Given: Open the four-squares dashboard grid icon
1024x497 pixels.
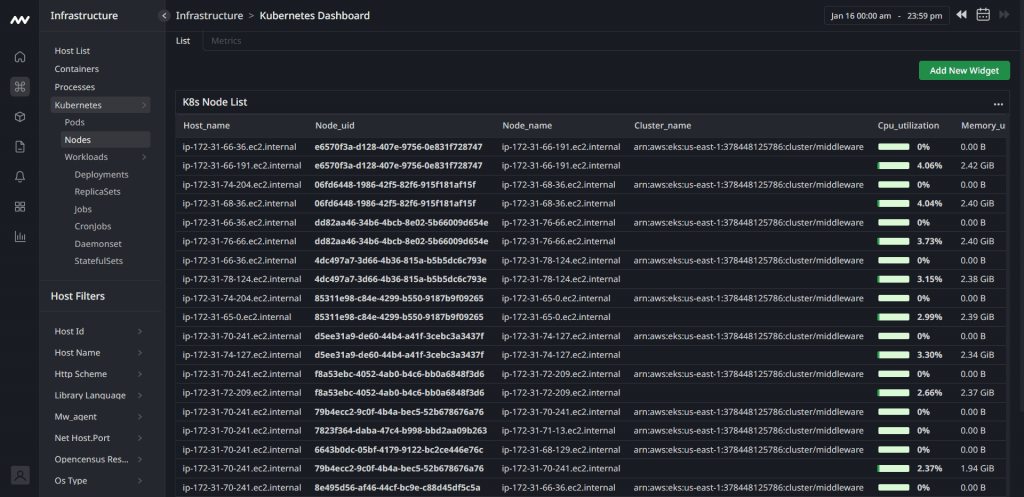Looking at the screenshot, I should 20,207.
